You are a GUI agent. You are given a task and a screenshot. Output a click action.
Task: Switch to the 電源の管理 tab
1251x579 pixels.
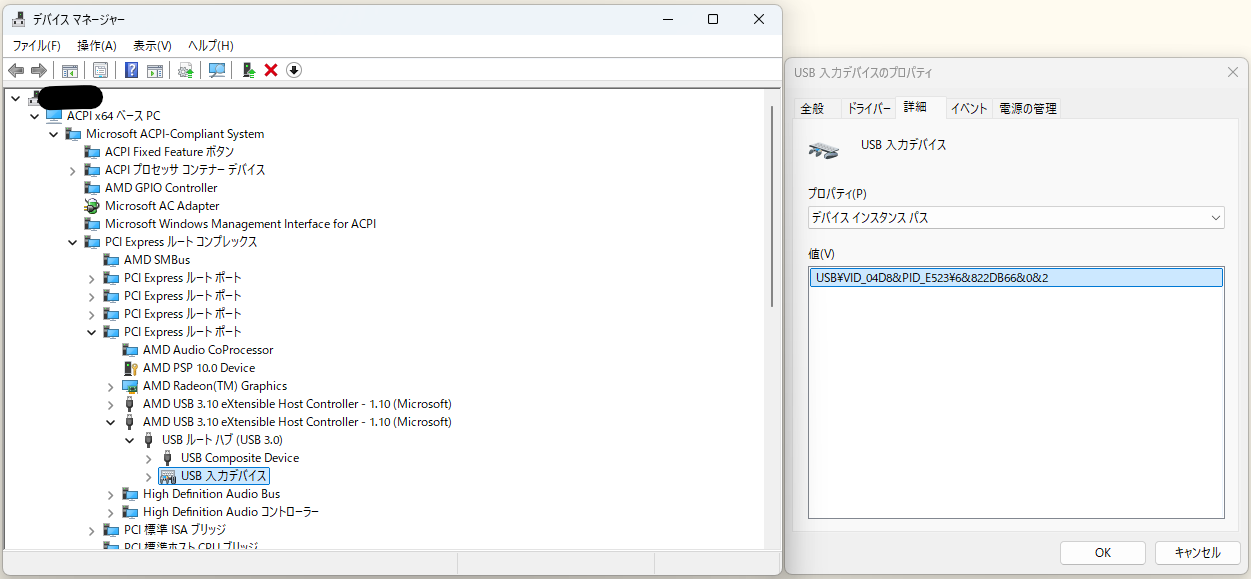[1027, 108]
